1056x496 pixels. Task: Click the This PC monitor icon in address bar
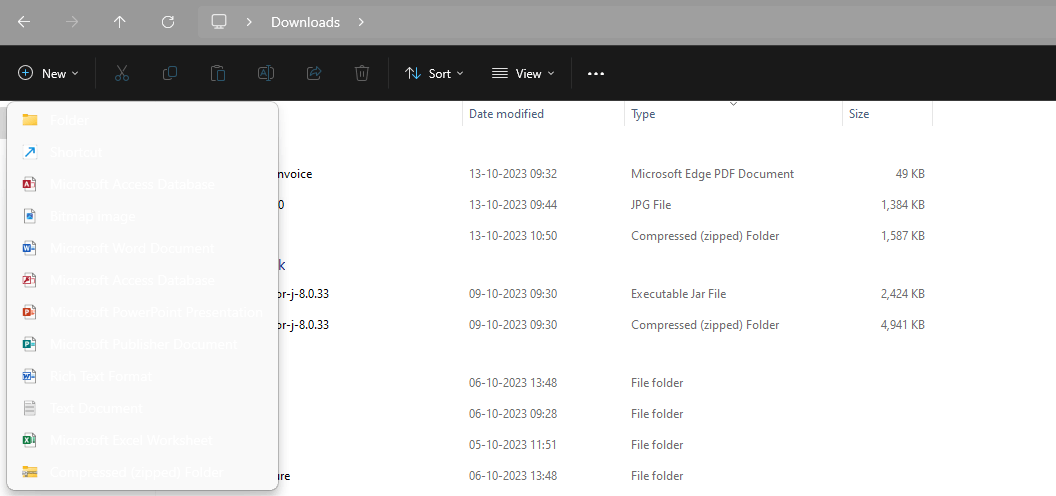pyautogui.click(x=219, y=22)
